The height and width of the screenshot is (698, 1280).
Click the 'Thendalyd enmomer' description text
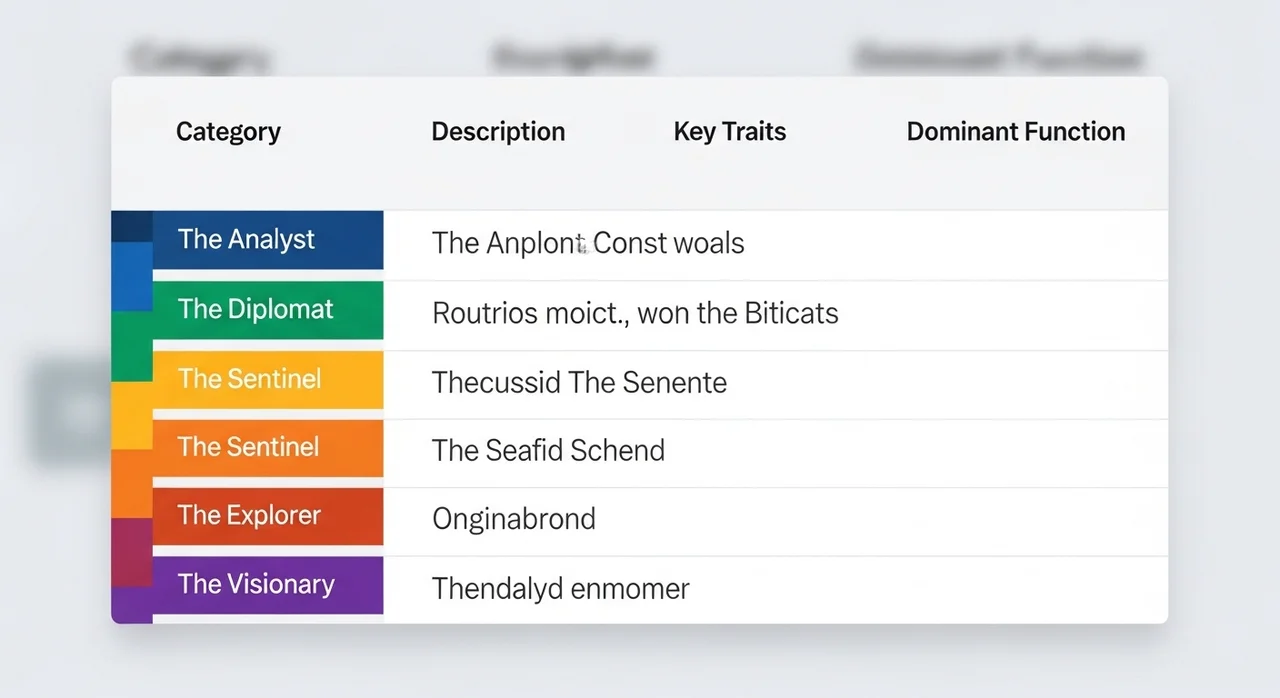pyautogui.click(x=561, y=588)
